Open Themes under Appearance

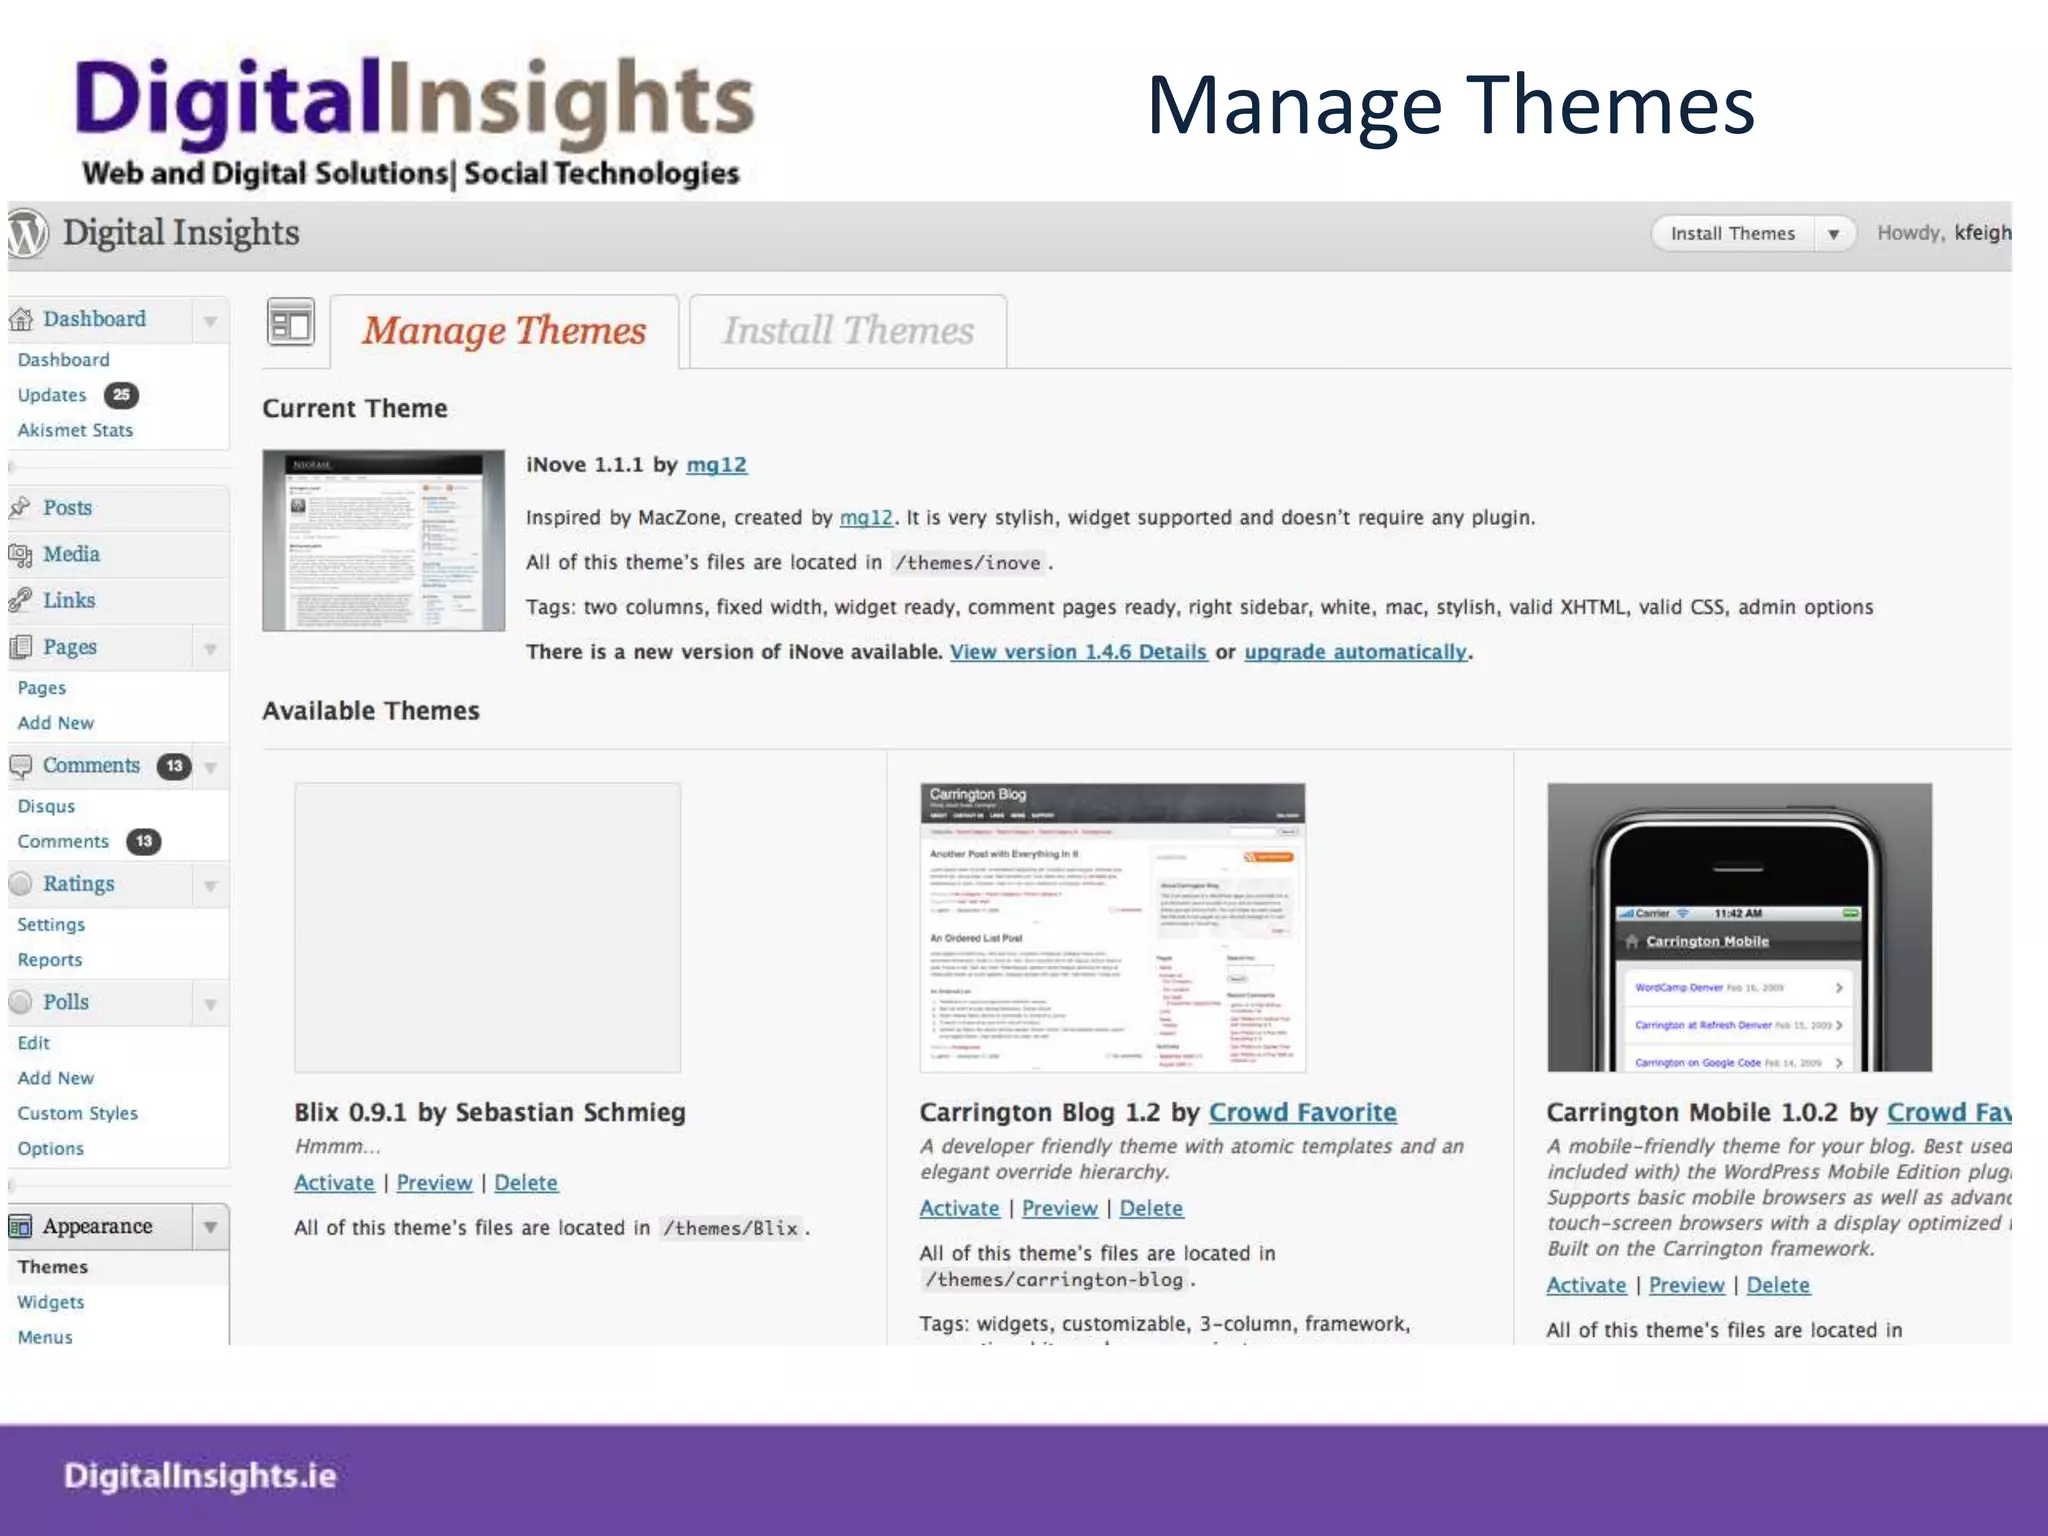tap(53, 1267)
